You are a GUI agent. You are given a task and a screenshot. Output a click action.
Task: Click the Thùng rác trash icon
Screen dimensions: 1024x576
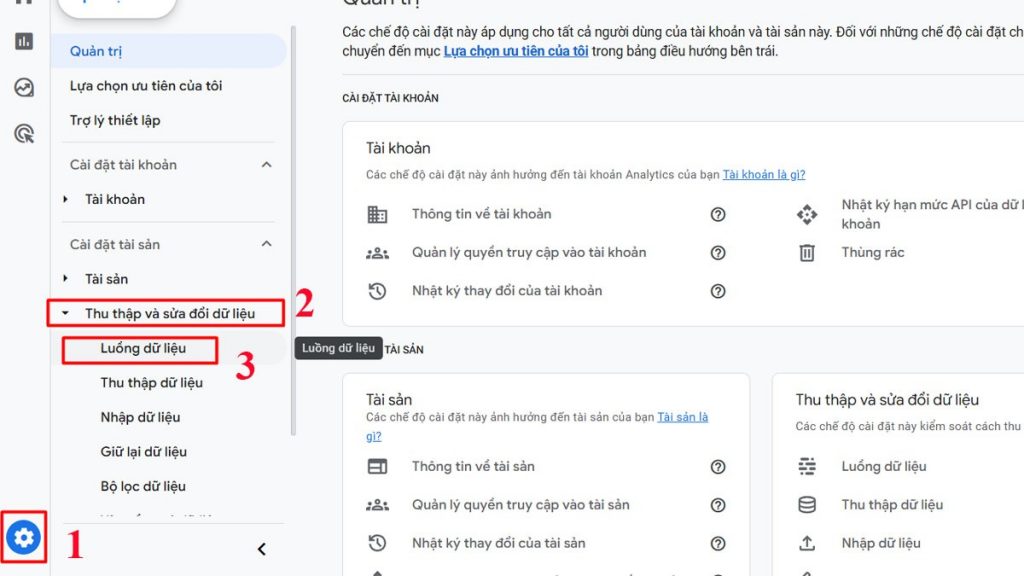tap(807, 253)
